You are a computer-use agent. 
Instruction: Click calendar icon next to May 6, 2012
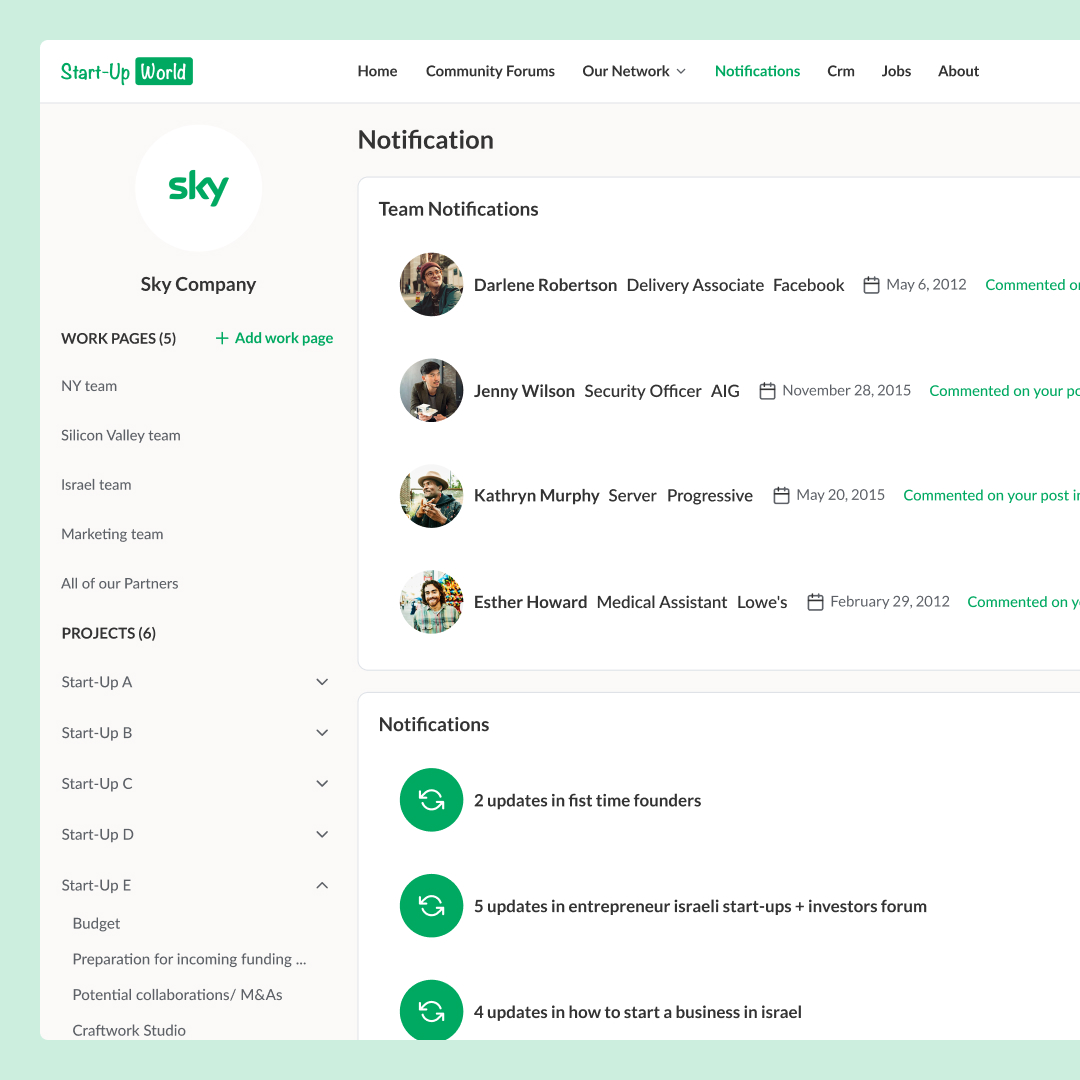(871, 285)
